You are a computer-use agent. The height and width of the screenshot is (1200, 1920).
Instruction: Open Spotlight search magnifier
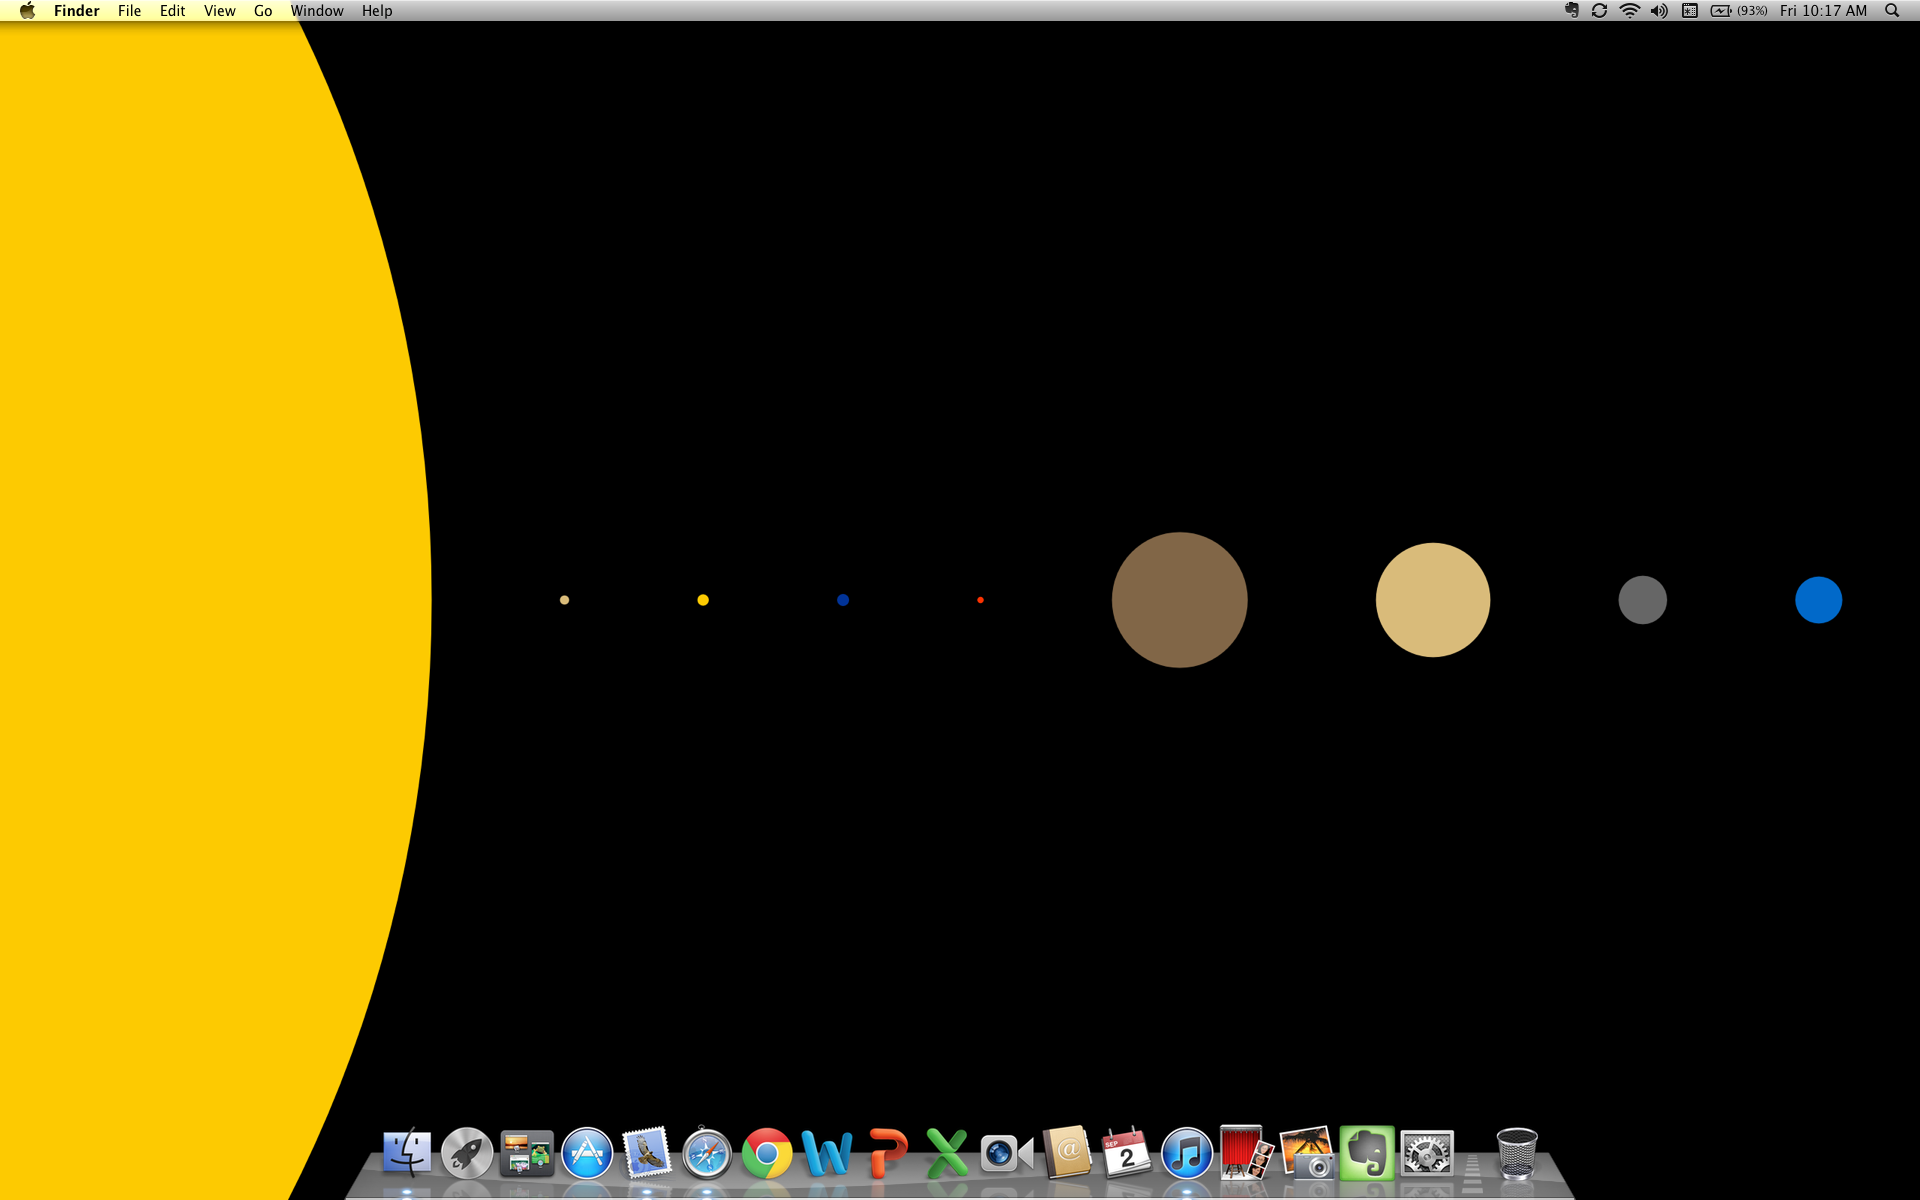(x=1892, y=10)
